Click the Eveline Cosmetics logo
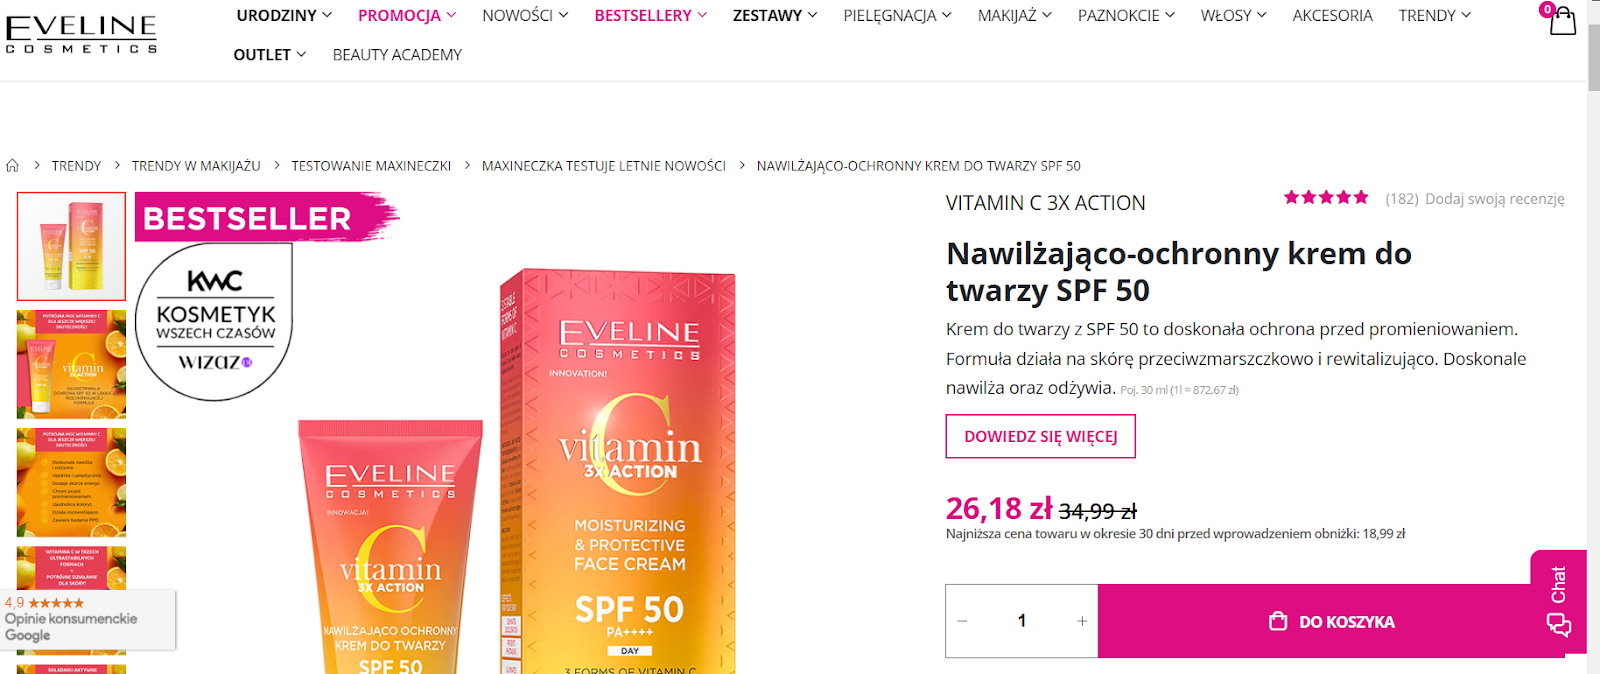 tap(81, 34)
